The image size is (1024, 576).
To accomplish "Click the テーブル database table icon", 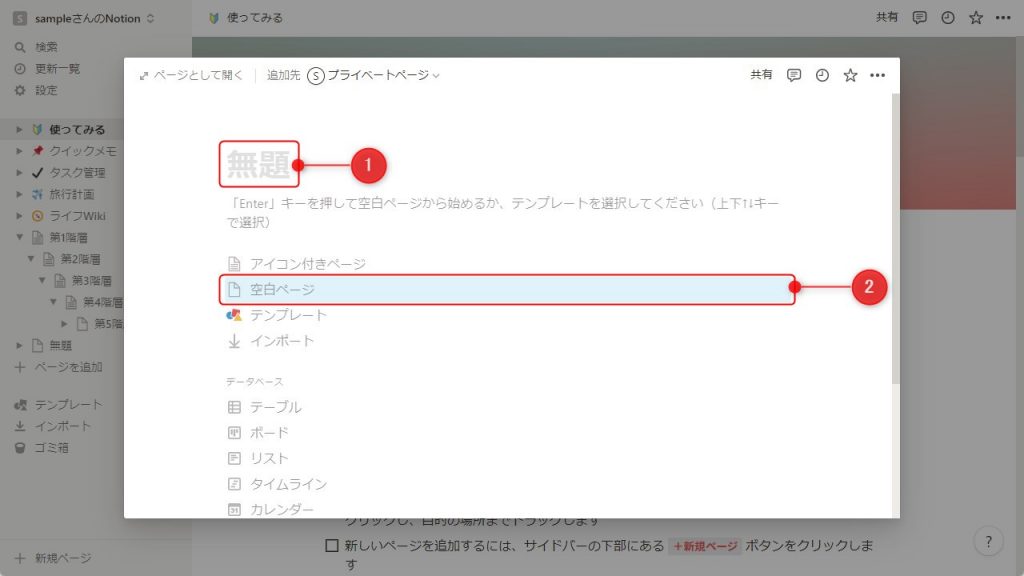I will click(234, 407).
